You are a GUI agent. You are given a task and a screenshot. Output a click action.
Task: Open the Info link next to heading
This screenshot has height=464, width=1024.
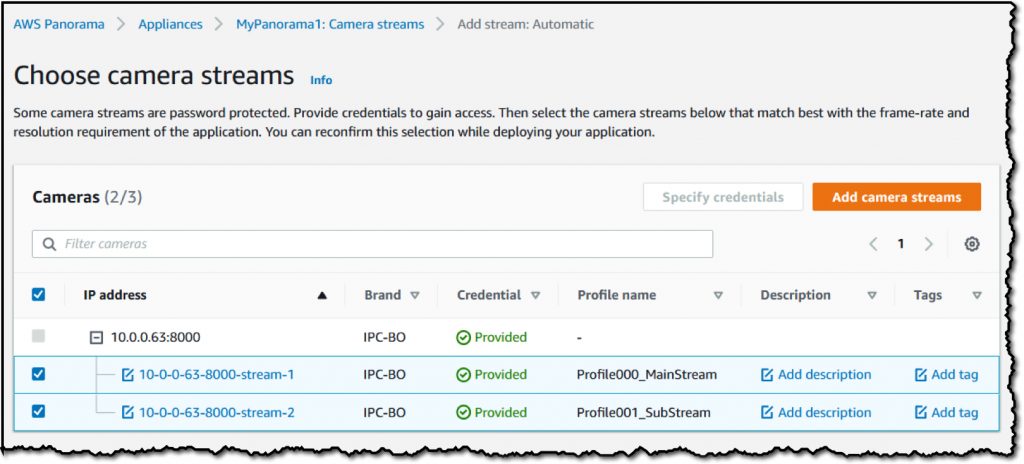(x=321, y=80)
